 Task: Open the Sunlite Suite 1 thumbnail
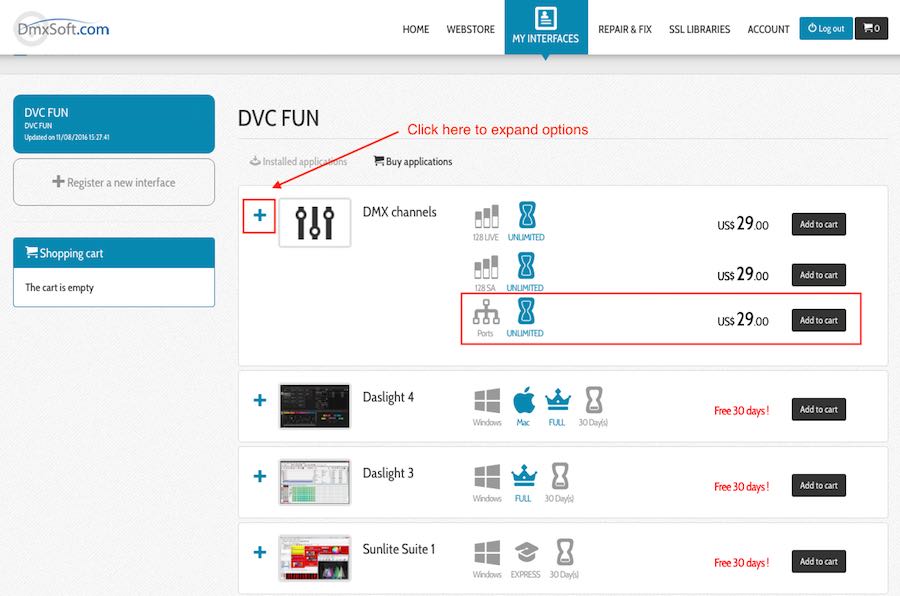click(315, 559)
